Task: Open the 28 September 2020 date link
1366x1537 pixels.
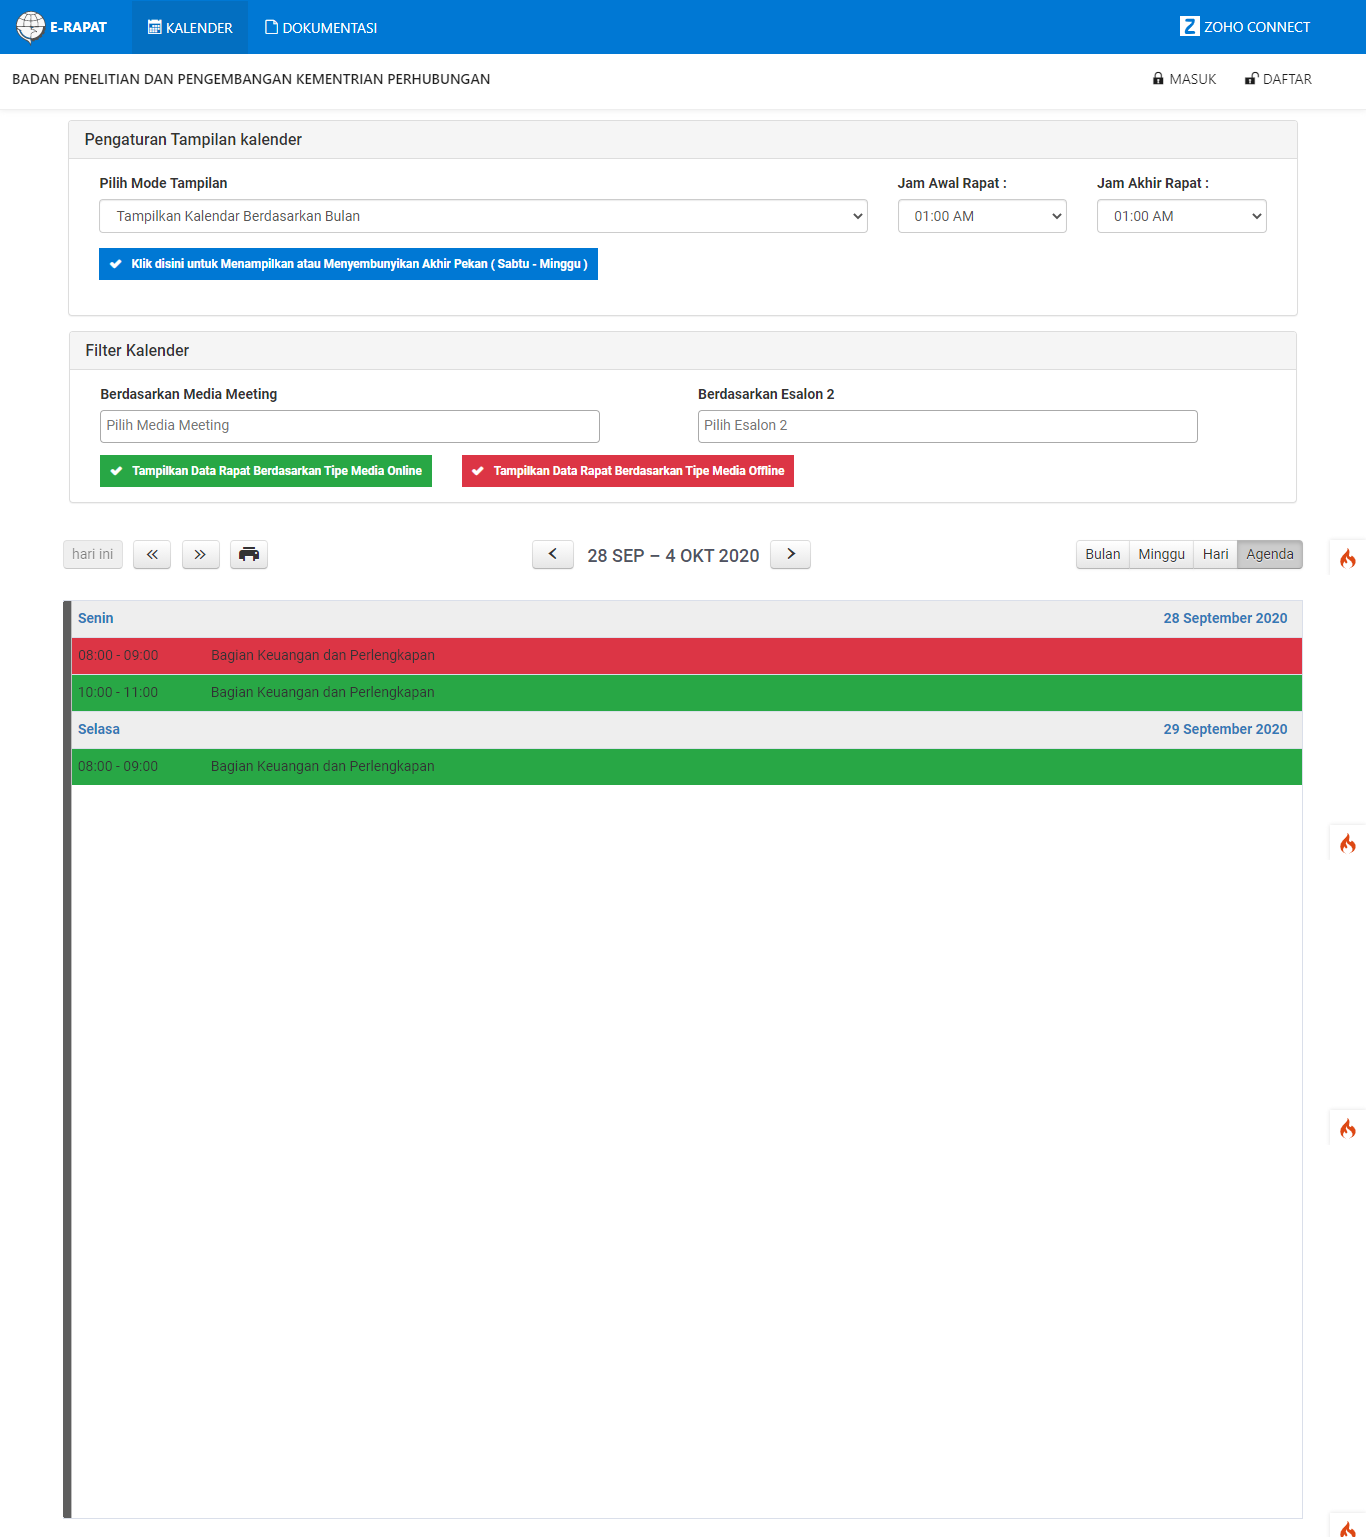Action: (1225, 618)
